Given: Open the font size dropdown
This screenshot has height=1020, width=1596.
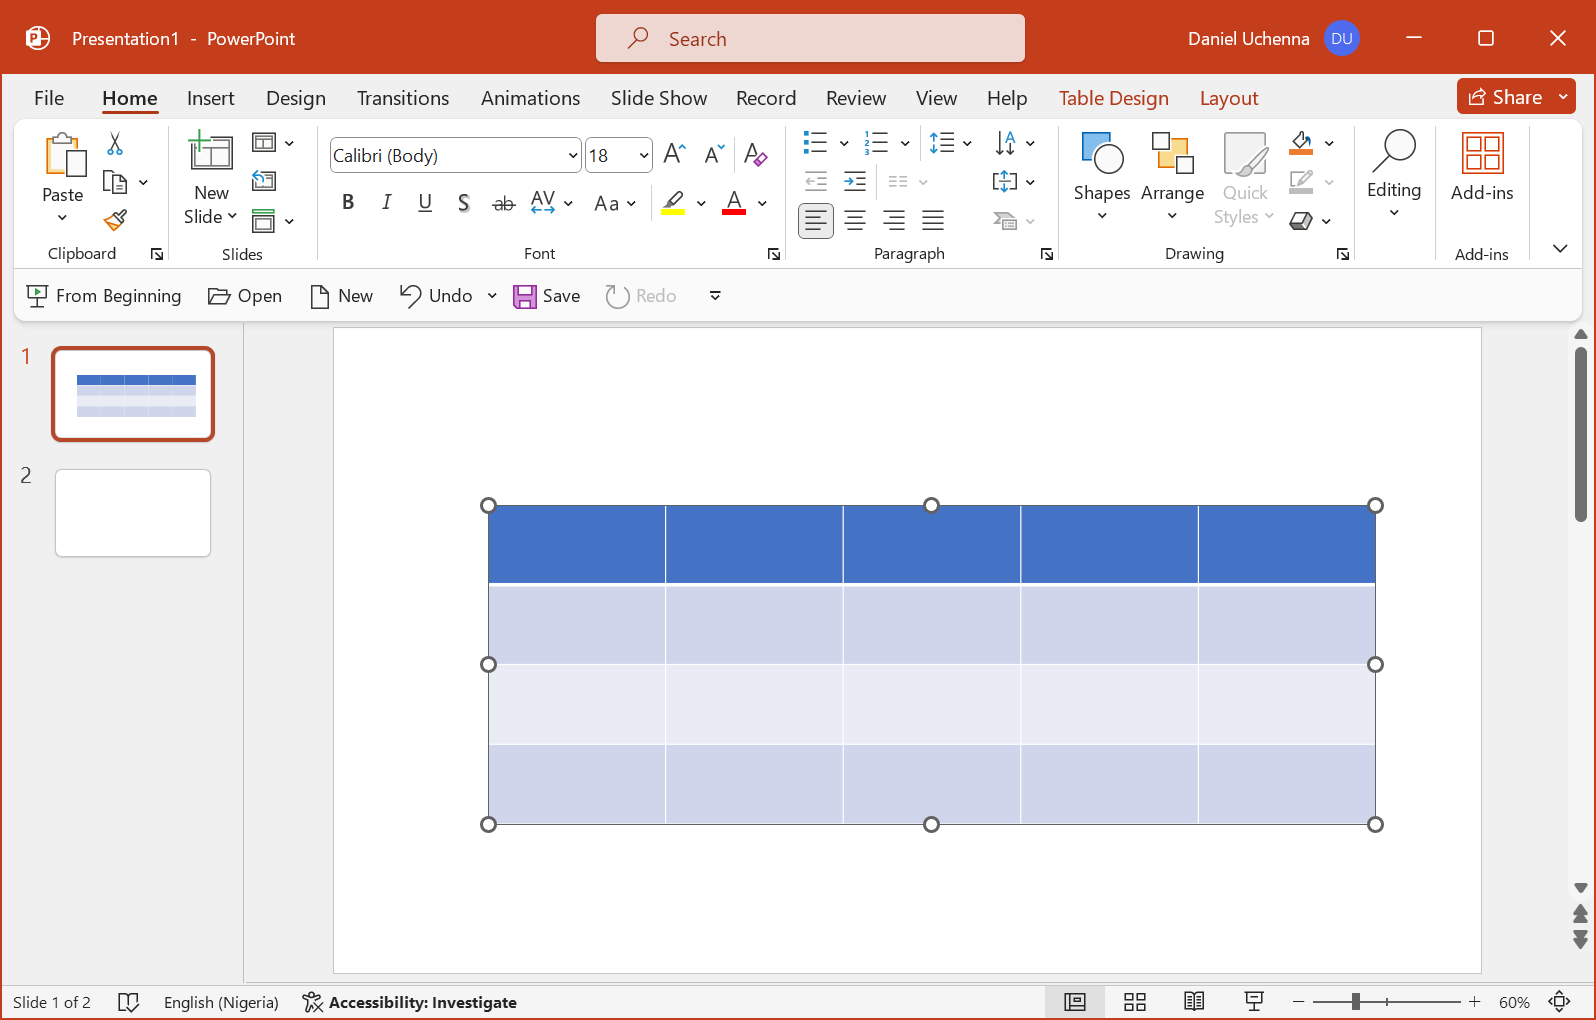Looking at the screenshot, I should click(x=643, y=156).
